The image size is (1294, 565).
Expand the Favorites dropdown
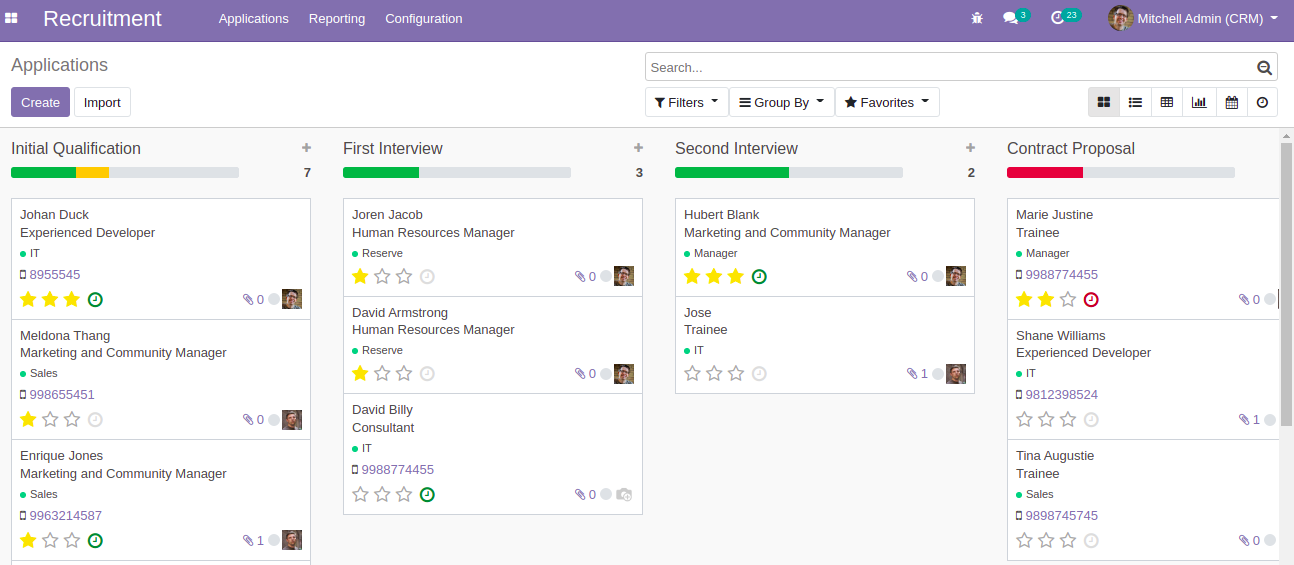coord(887,102)
